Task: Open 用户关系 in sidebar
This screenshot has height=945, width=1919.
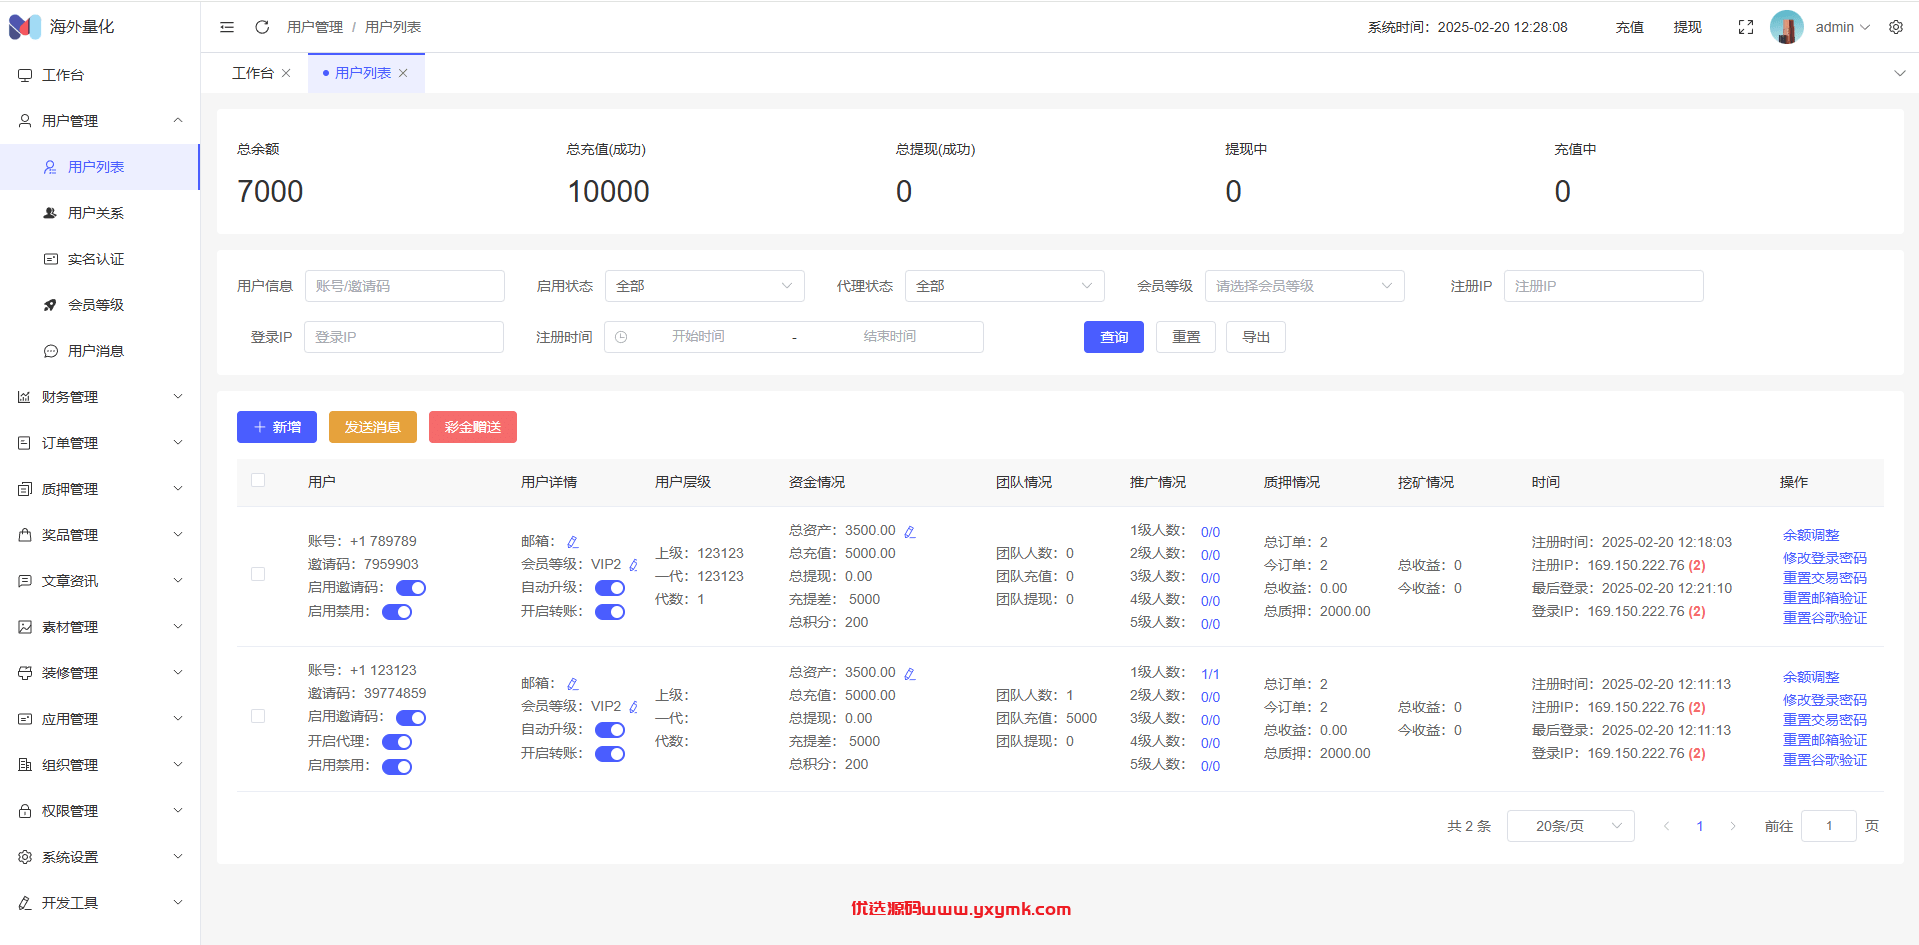Action: click(100, 213)
